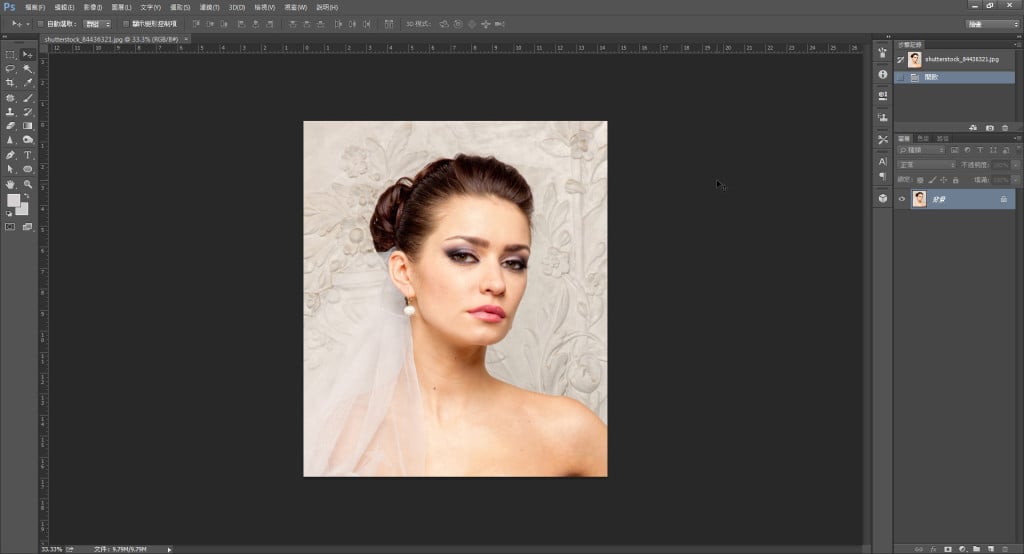The height and width of the screenshot is (554, 1024).
Task: Open the layer blend mode dropdown
Action: (x=925, y=164)
